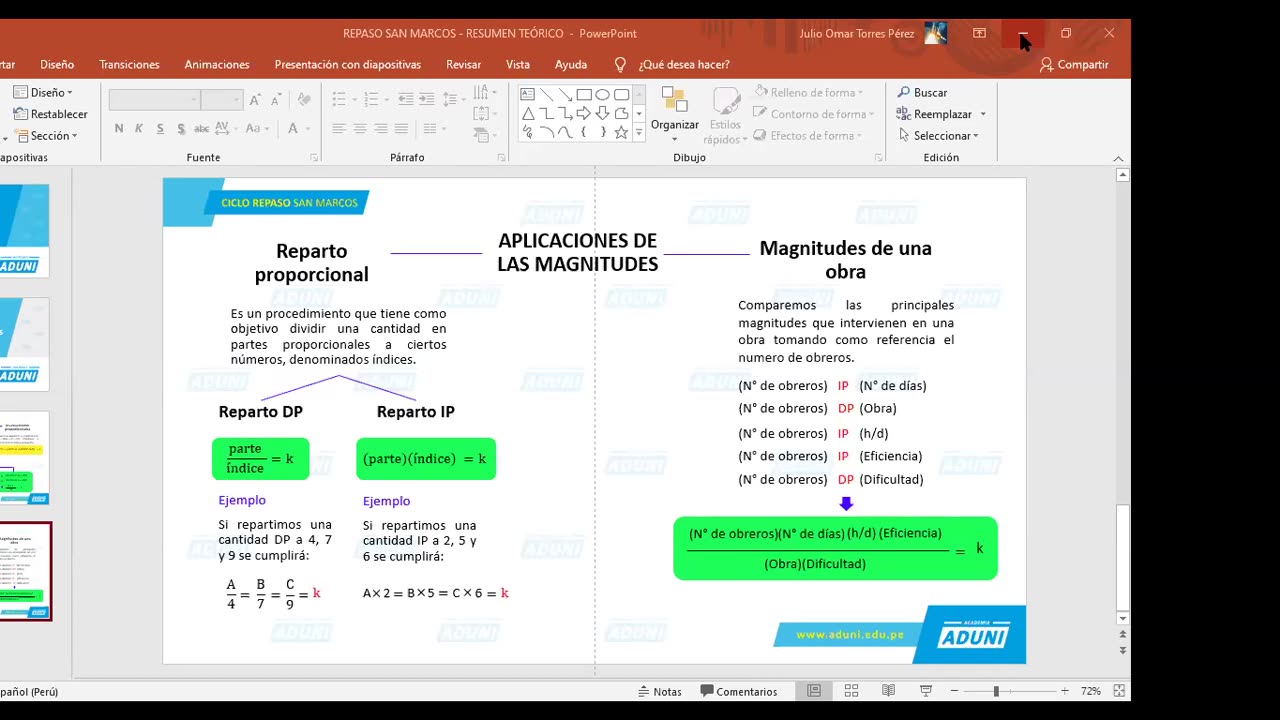Image resolution: width=1280 pixels, height=720 pixels.
Task: Decrease font size with the small A
Action: tap(275, 100)
